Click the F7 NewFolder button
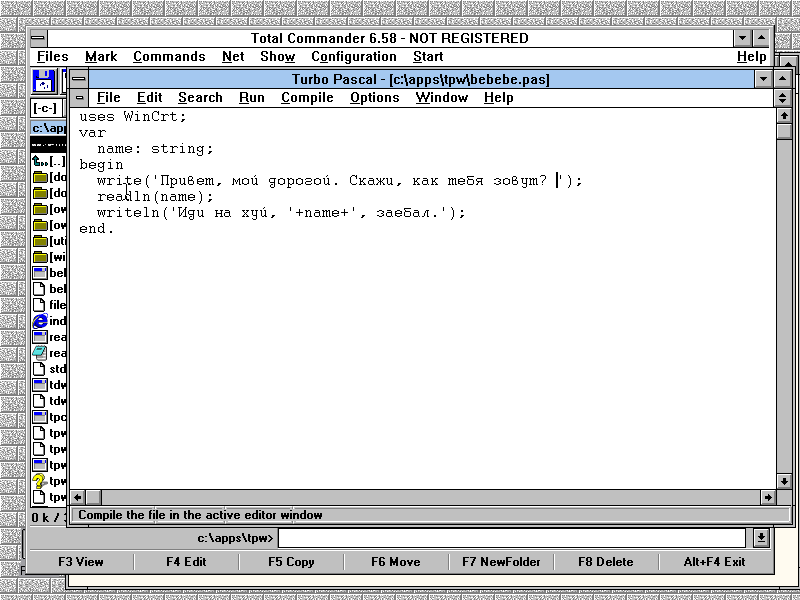This screenshot has height=600, width=800. coord(501,562)
